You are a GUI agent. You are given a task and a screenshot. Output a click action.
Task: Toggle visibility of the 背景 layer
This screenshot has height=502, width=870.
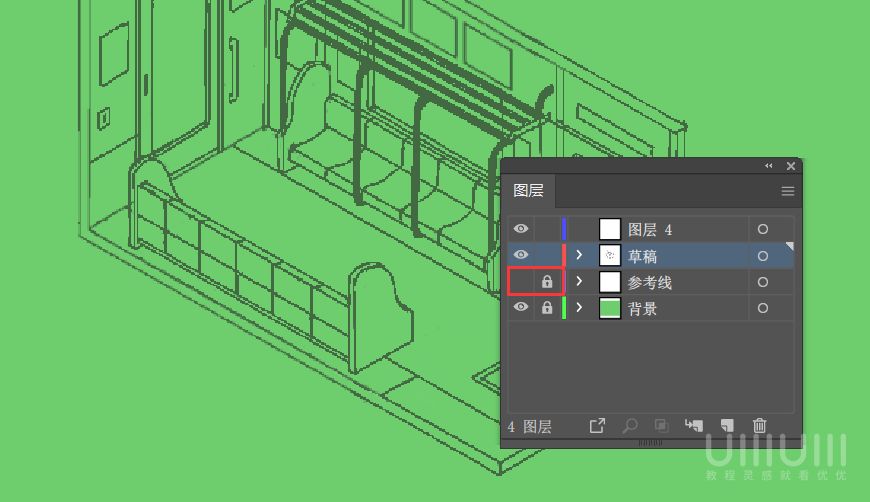(x=521, y=308)
